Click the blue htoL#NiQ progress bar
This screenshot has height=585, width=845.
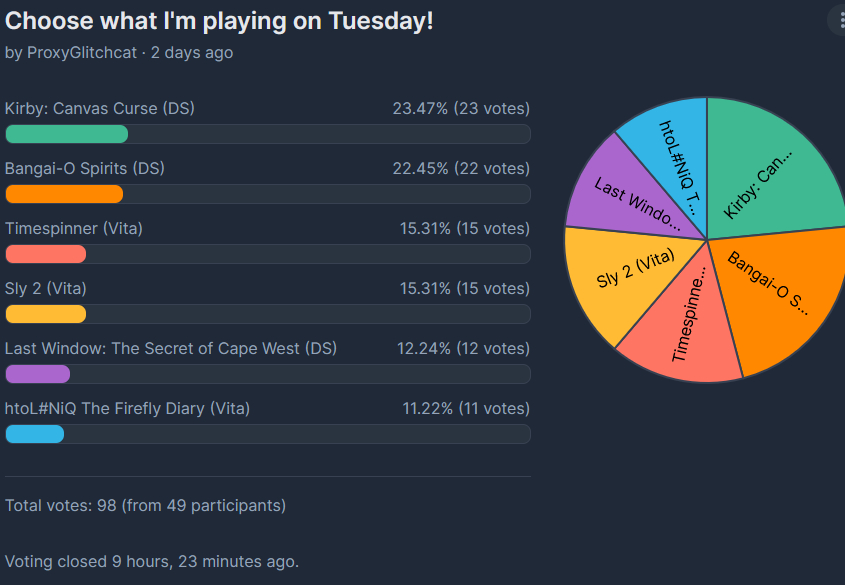(35, 434)
